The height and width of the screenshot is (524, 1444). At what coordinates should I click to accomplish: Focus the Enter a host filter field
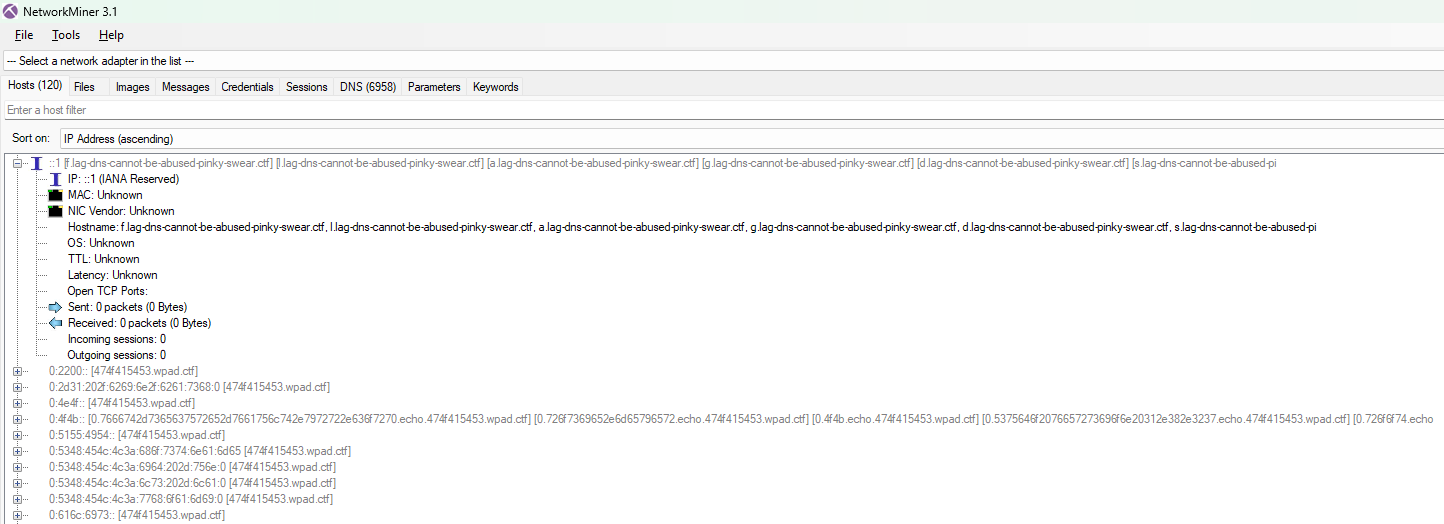pyautogui.click(x=722, y=110)
